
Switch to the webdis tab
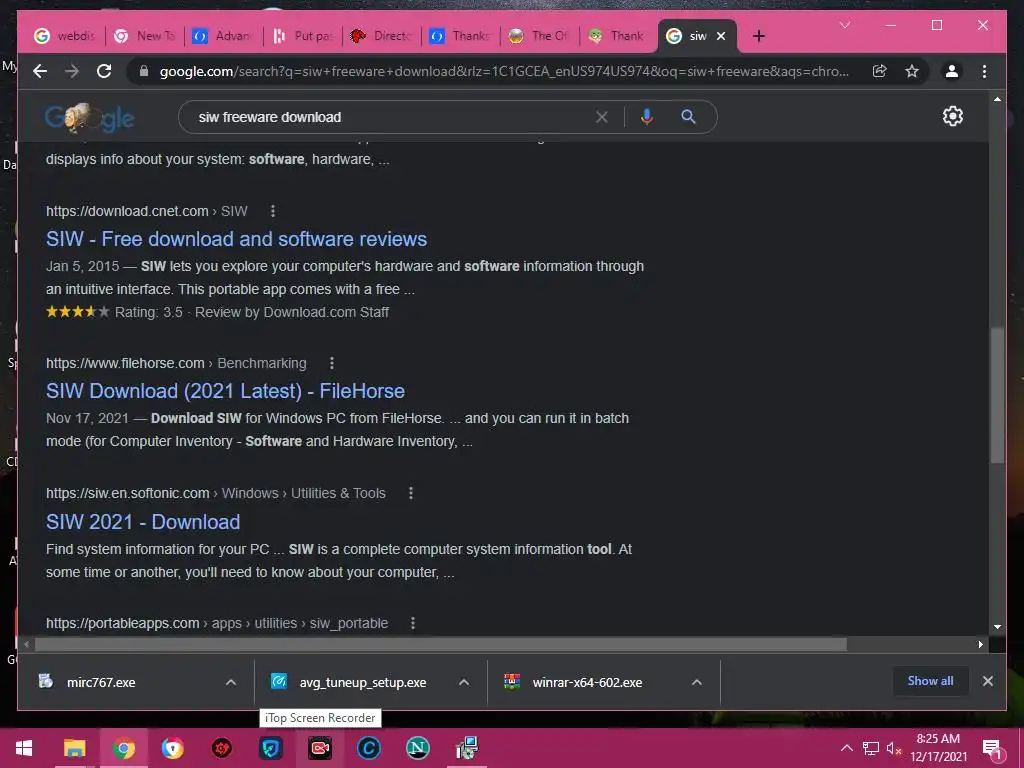65,36
